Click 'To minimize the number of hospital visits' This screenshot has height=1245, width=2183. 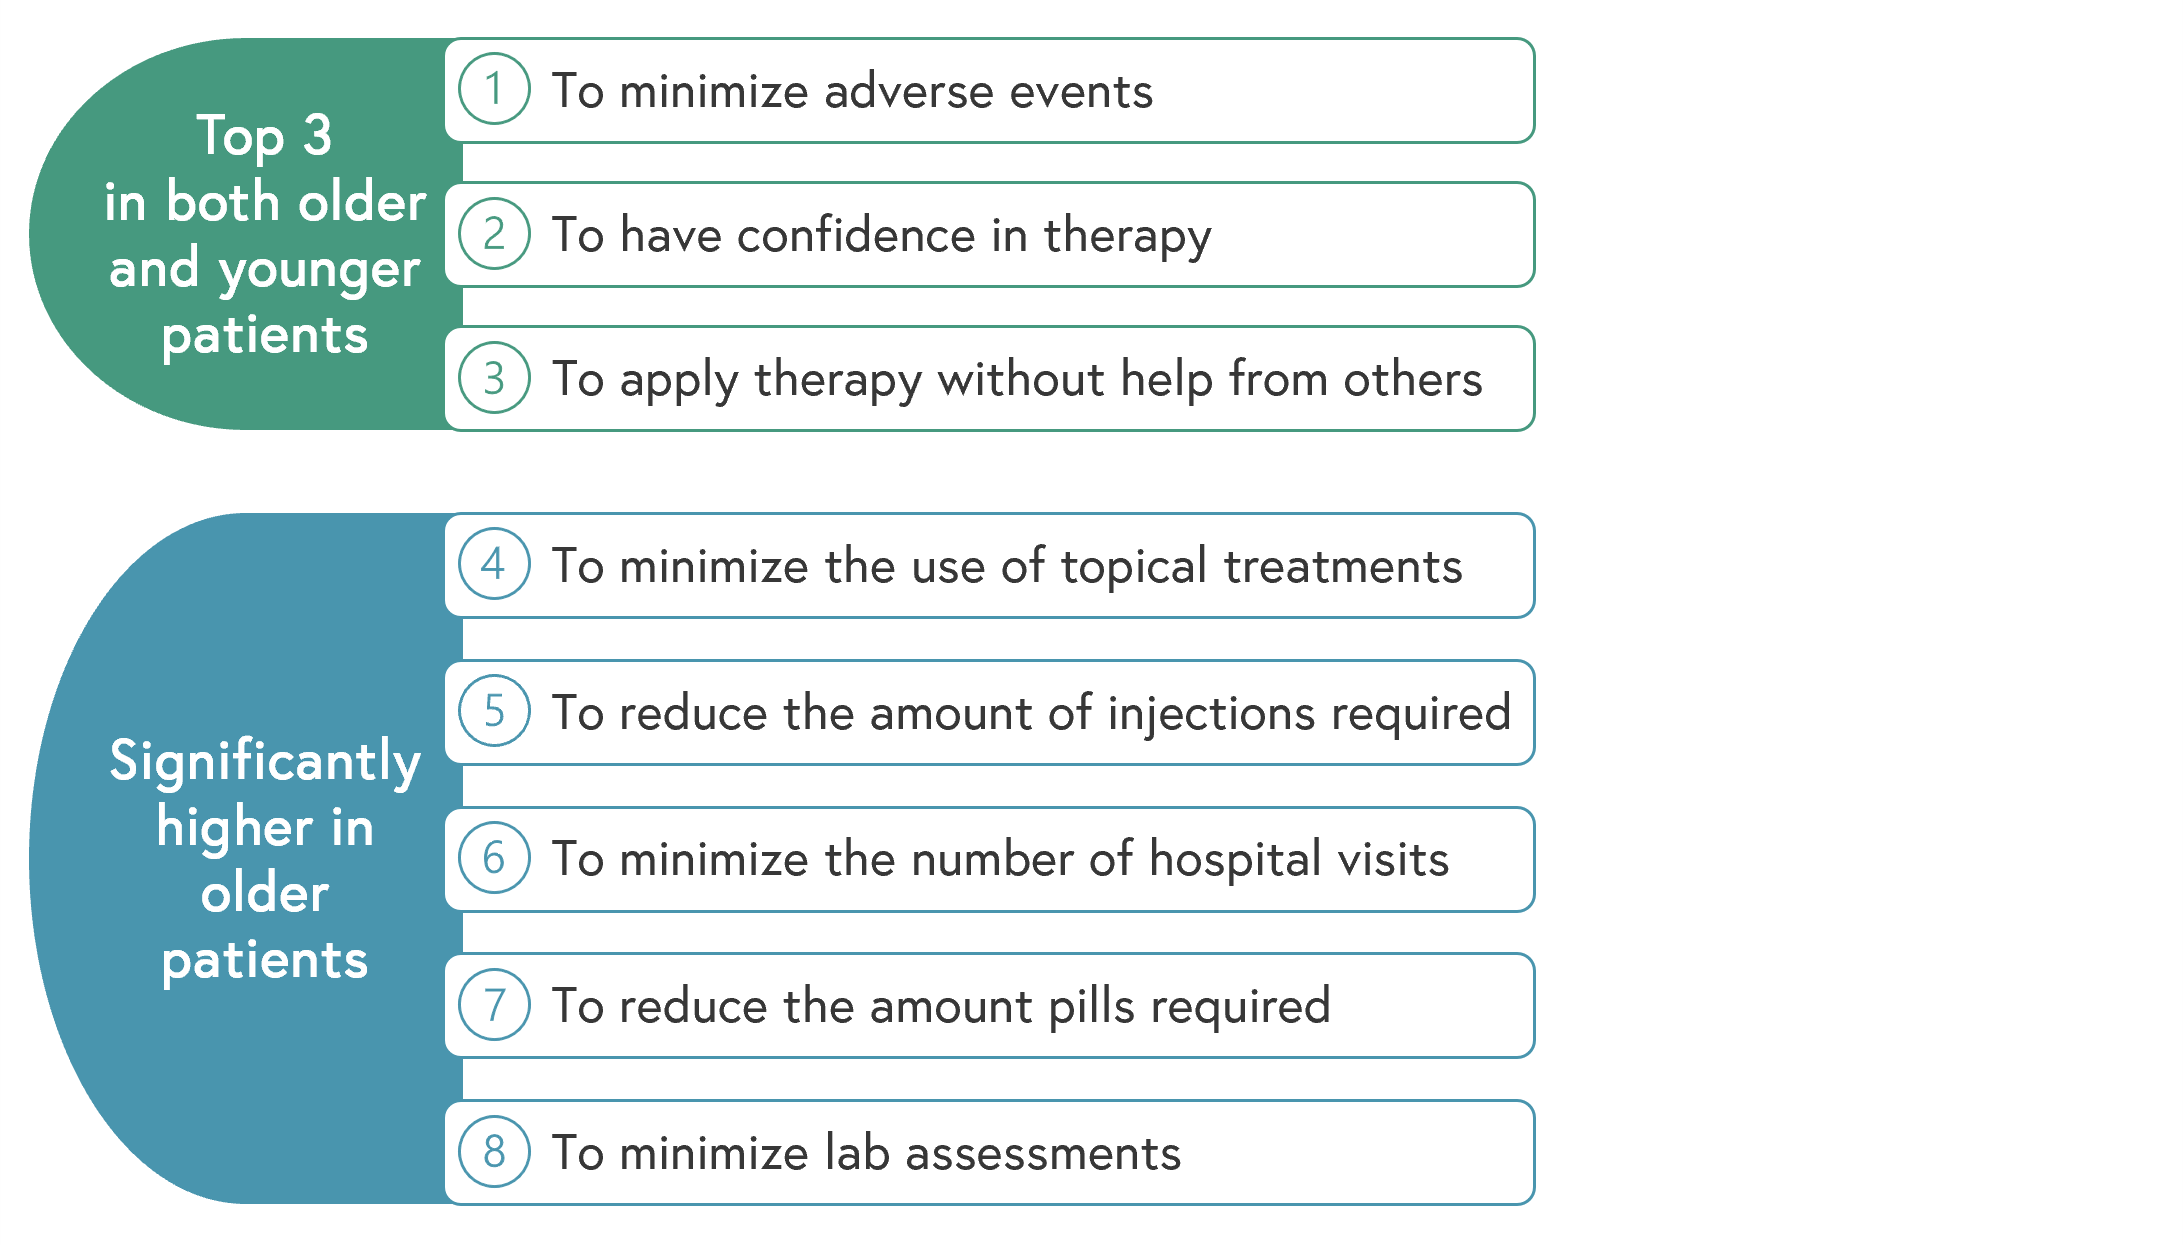pos(1000,860)
